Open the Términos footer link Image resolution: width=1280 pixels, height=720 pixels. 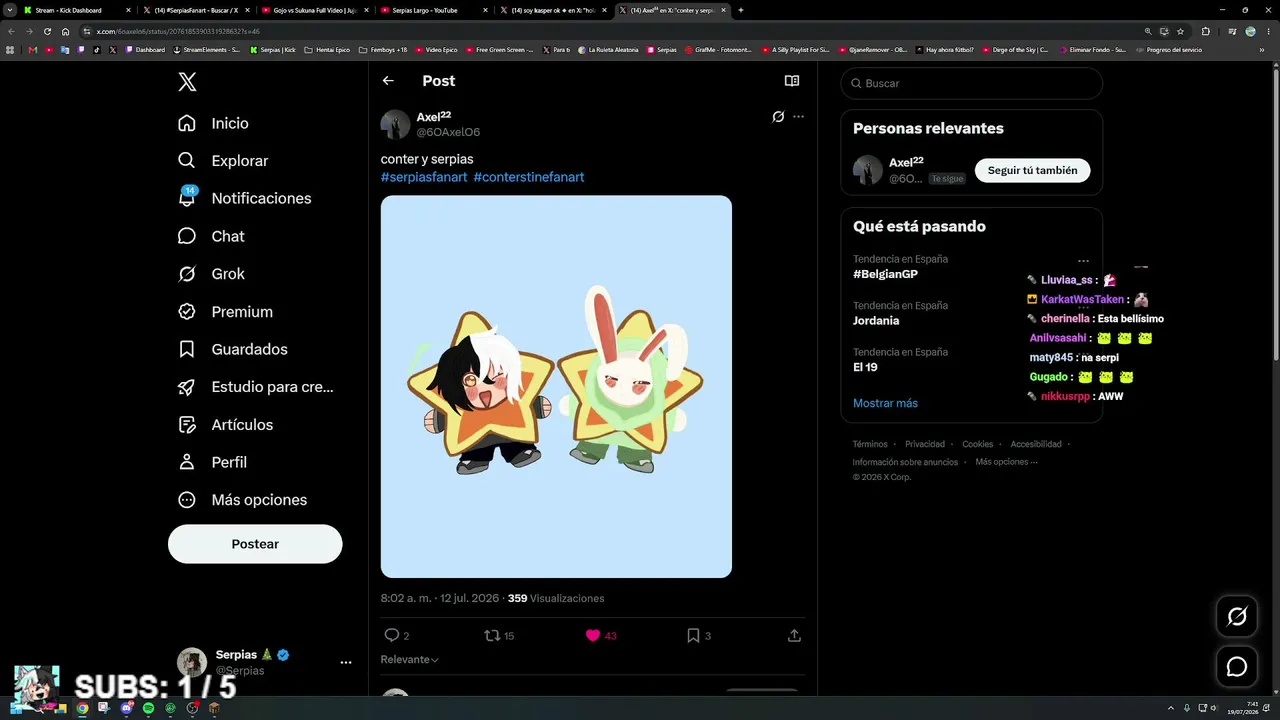point(870,444)
